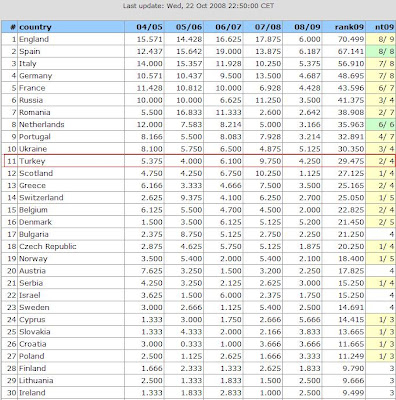The height and width of the screenshot is (400, 396).
Task: Select the France country name
Action: point(32,88)
